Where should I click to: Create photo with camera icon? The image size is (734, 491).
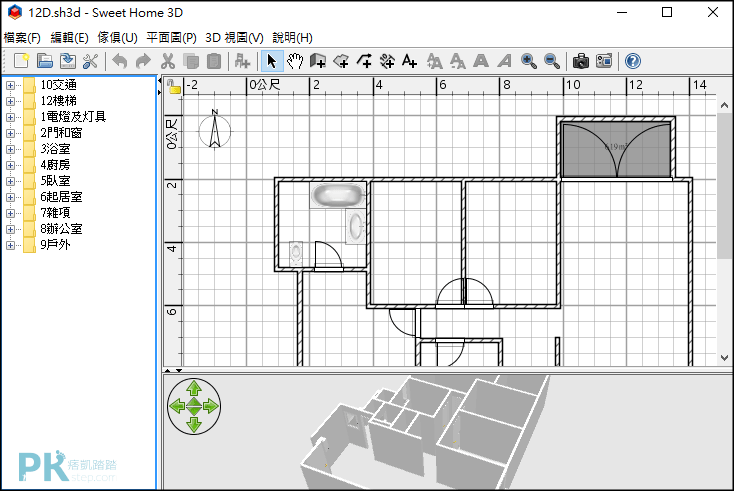click(581, 61)
